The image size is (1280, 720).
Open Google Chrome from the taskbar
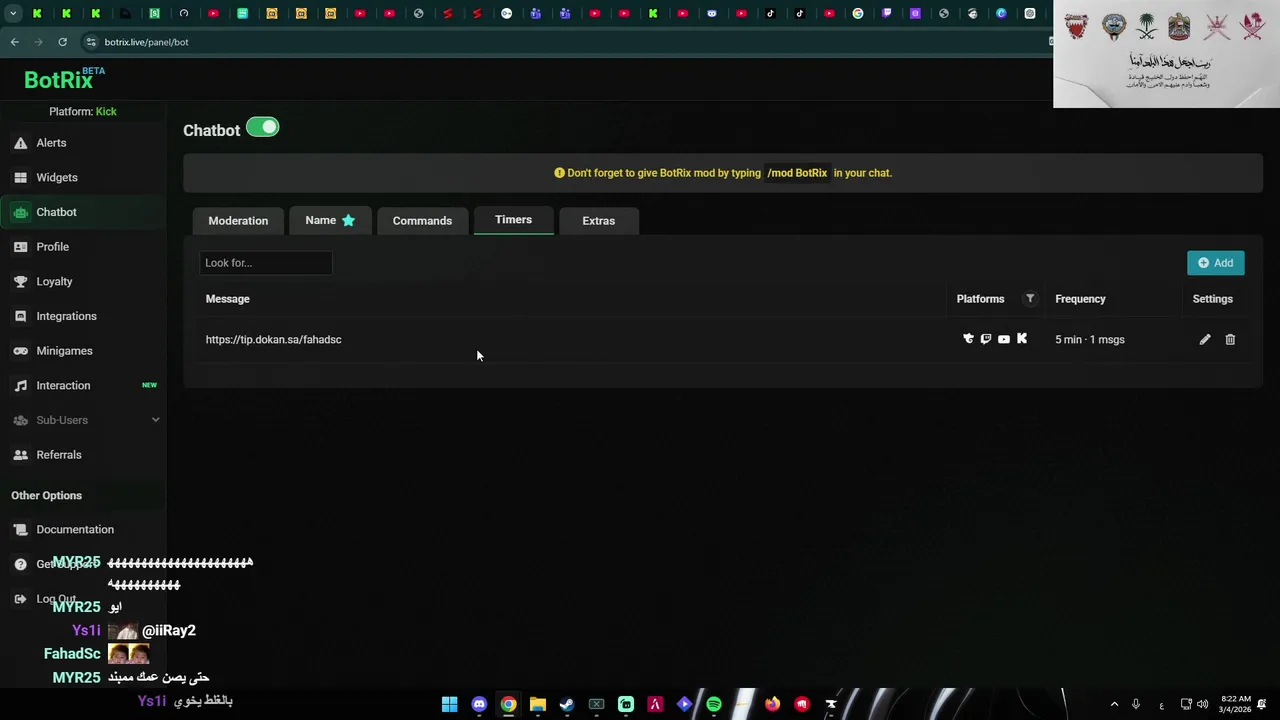(508, 705)
